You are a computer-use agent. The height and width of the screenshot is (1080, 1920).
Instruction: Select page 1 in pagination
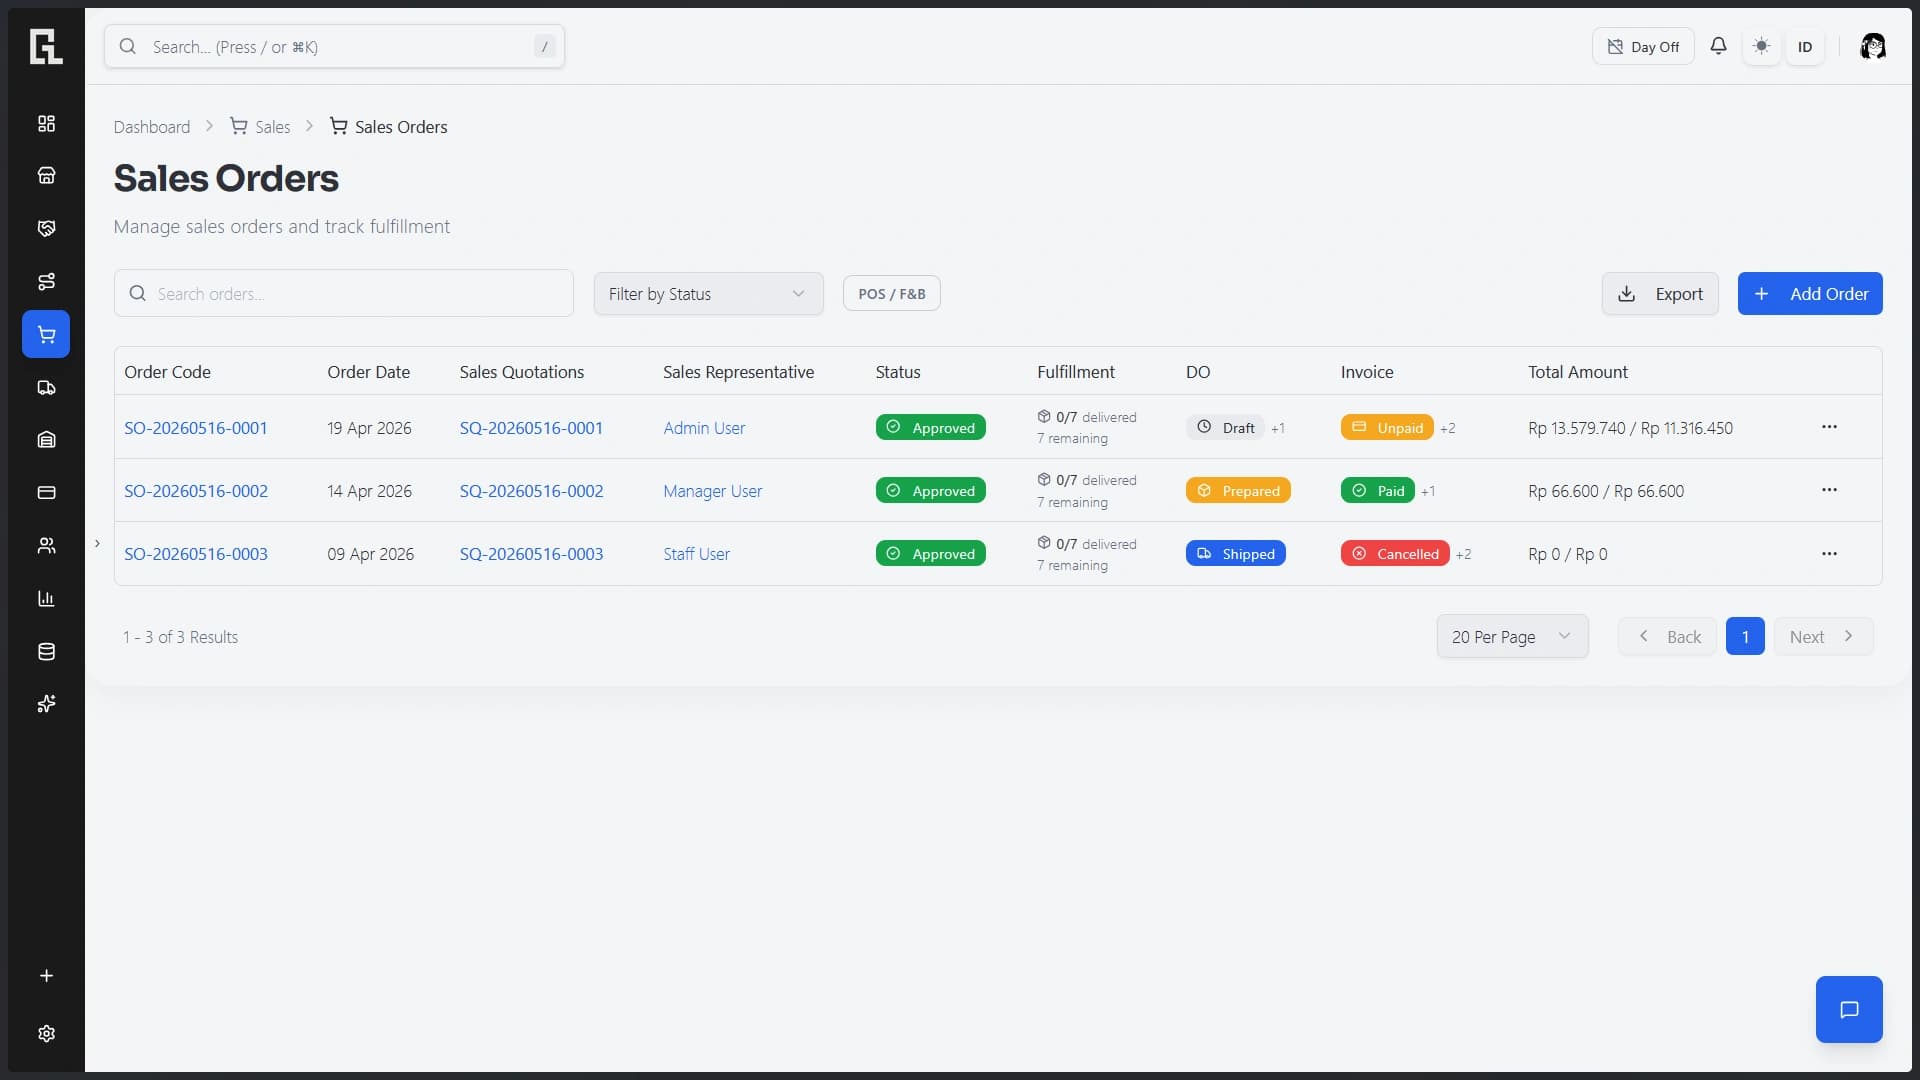pyautogui.click(x=1745, y=636)
